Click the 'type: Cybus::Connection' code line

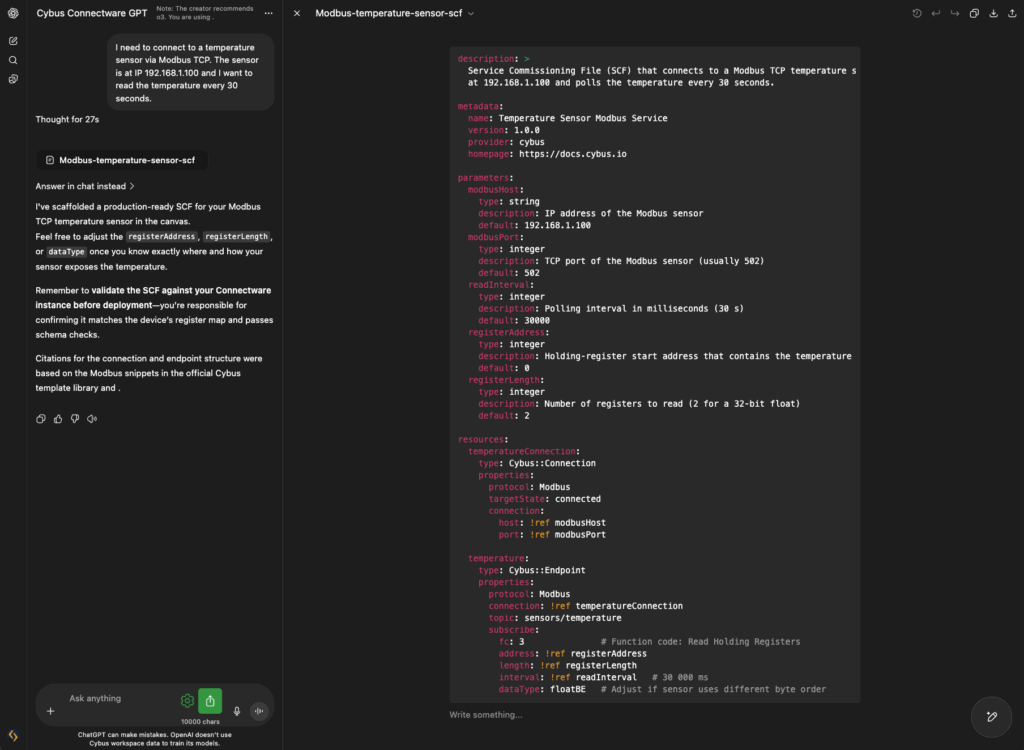537,463
